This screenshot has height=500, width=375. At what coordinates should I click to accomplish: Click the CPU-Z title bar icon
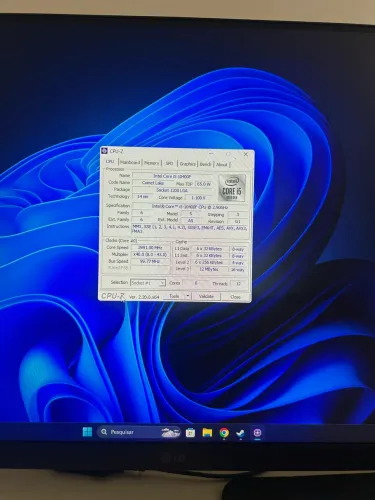[104, 151]
